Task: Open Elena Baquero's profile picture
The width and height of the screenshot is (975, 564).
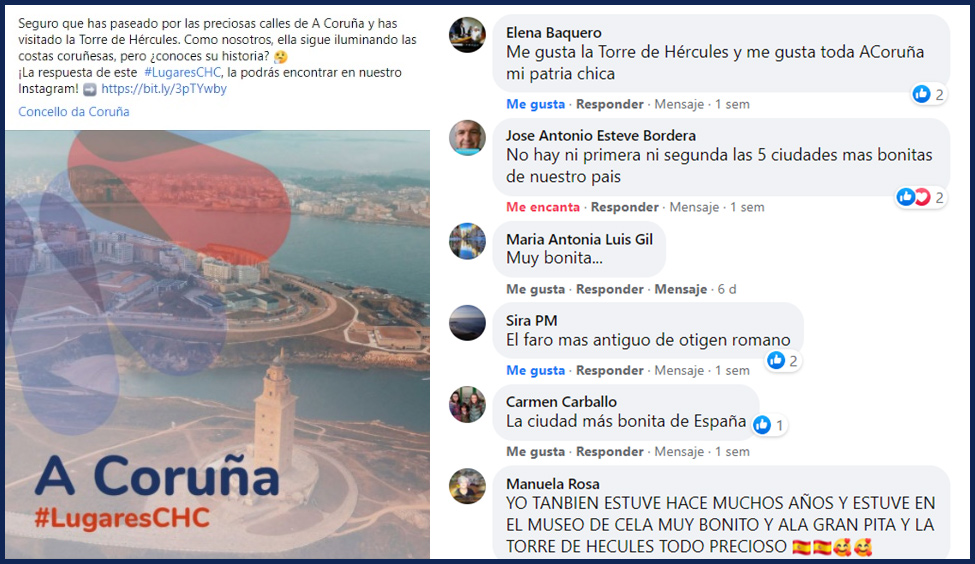Action: coord(467,35)
